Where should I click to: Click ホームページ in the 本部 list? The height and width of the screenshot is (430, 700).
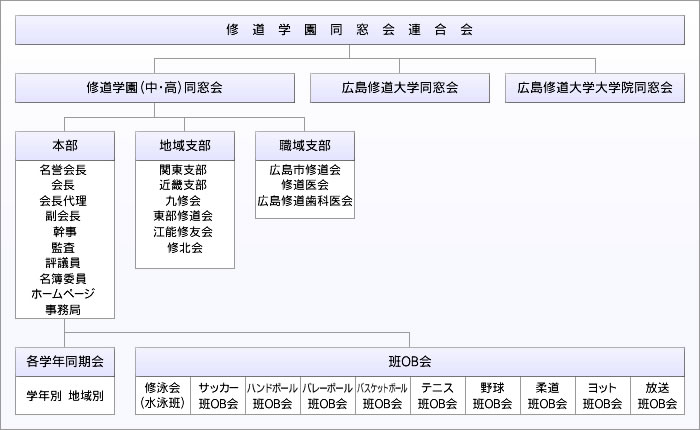point(63,294)
